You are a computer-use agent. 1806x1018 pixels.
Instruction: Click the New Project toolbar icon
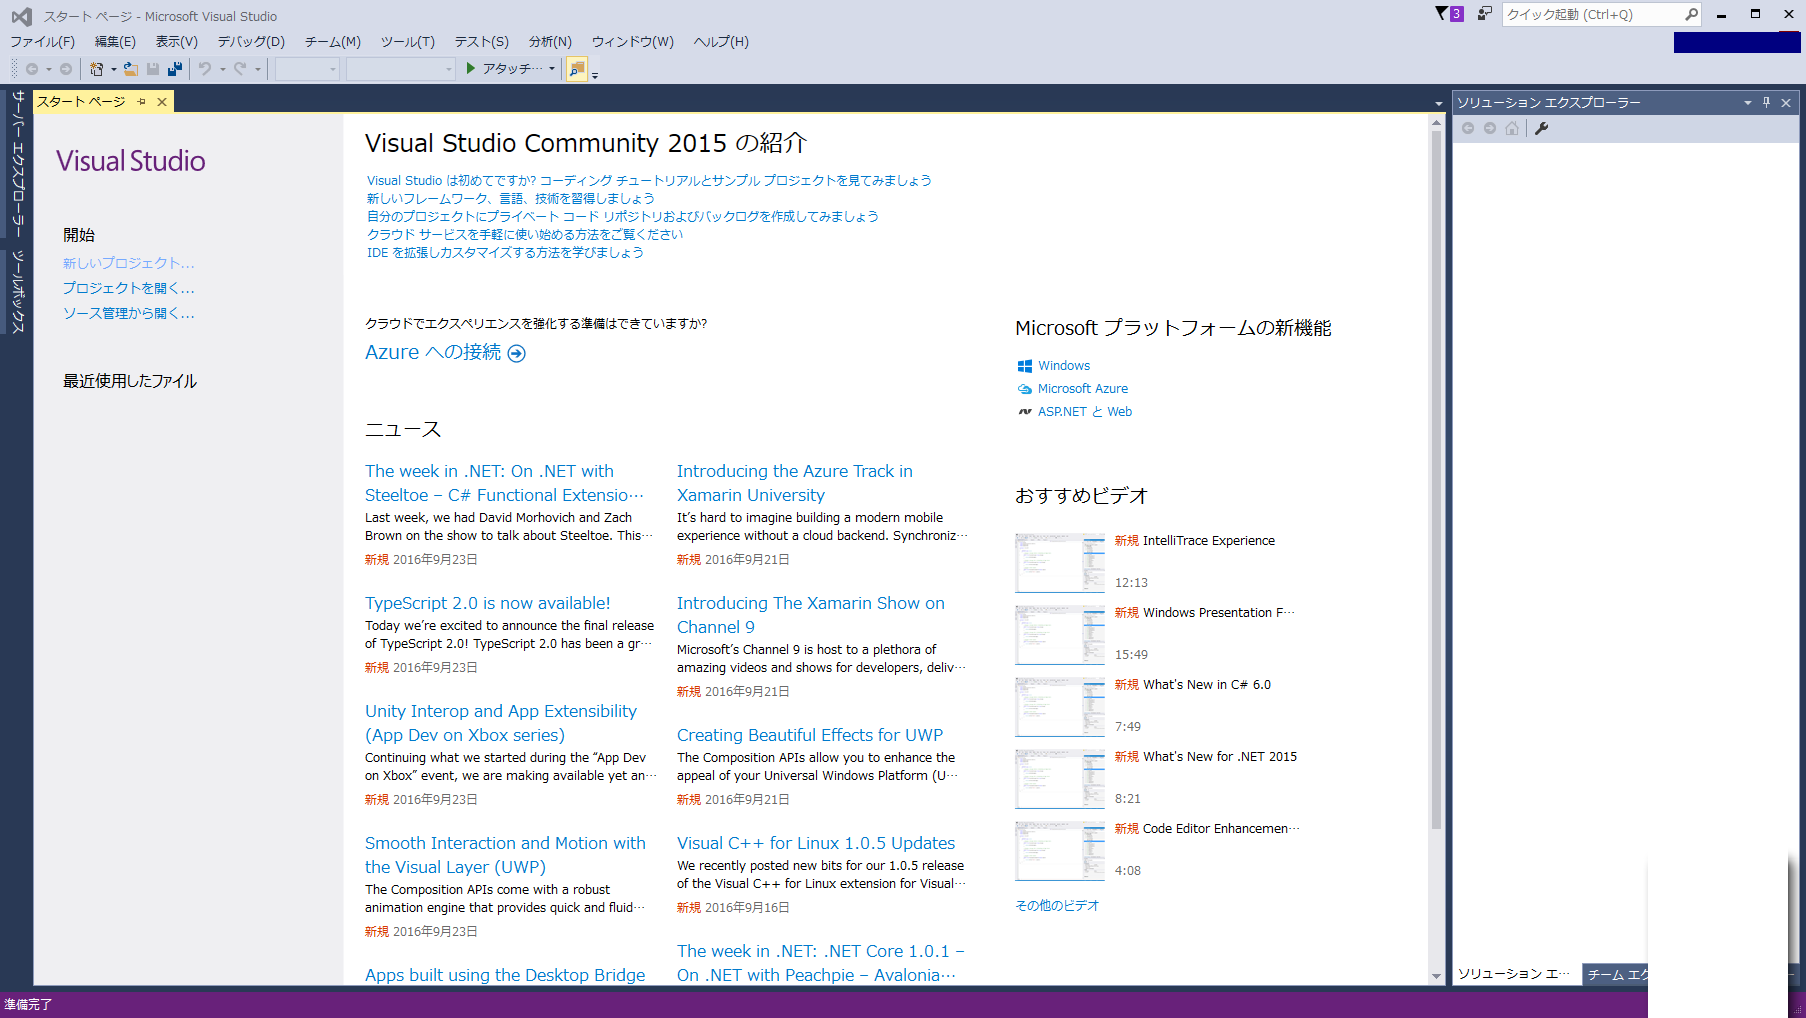click(x=97, y=69)
